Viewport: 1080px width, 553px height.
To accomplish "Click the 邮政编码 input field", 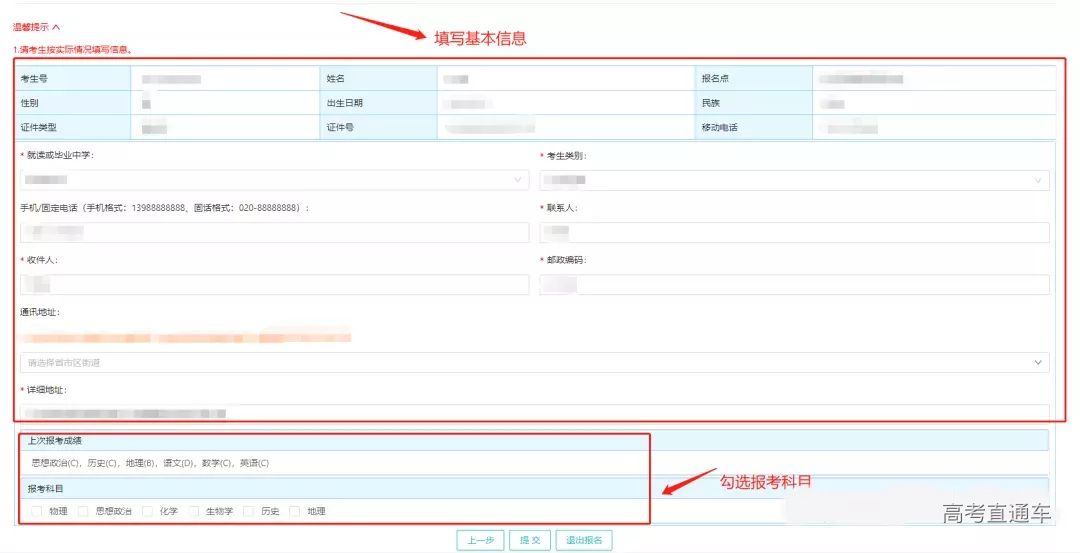I will click(794, 285).
